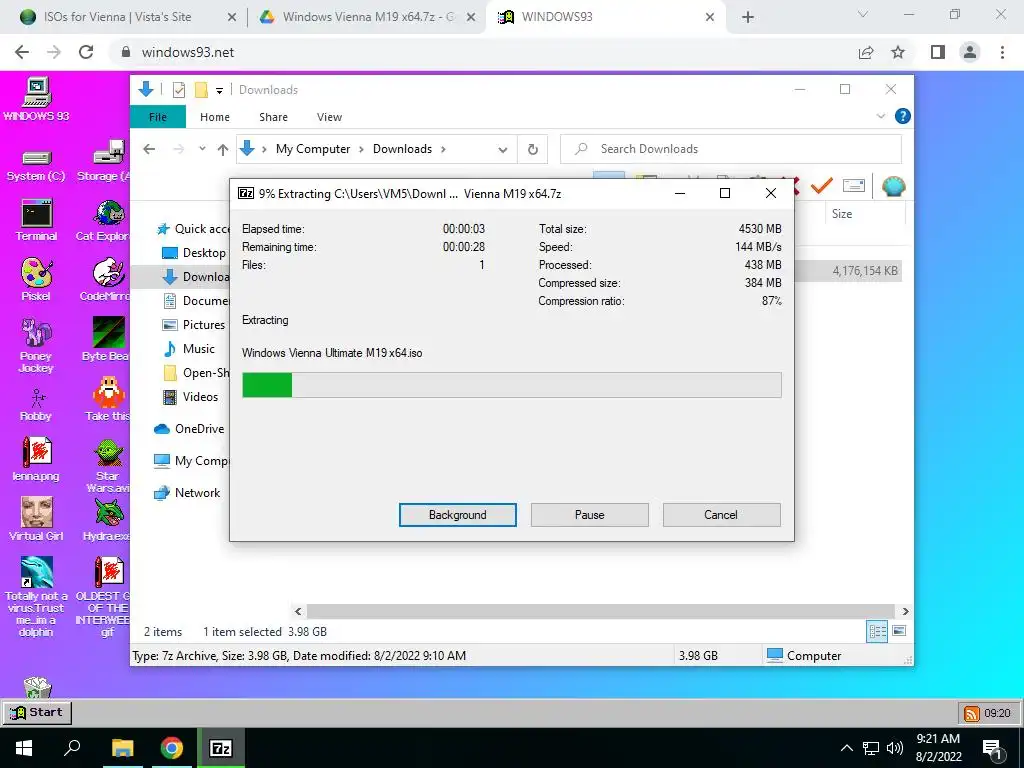Viewport: 1024px width, 768px height.
Task: Go up one folder level arrow
Action: point(223,150)
